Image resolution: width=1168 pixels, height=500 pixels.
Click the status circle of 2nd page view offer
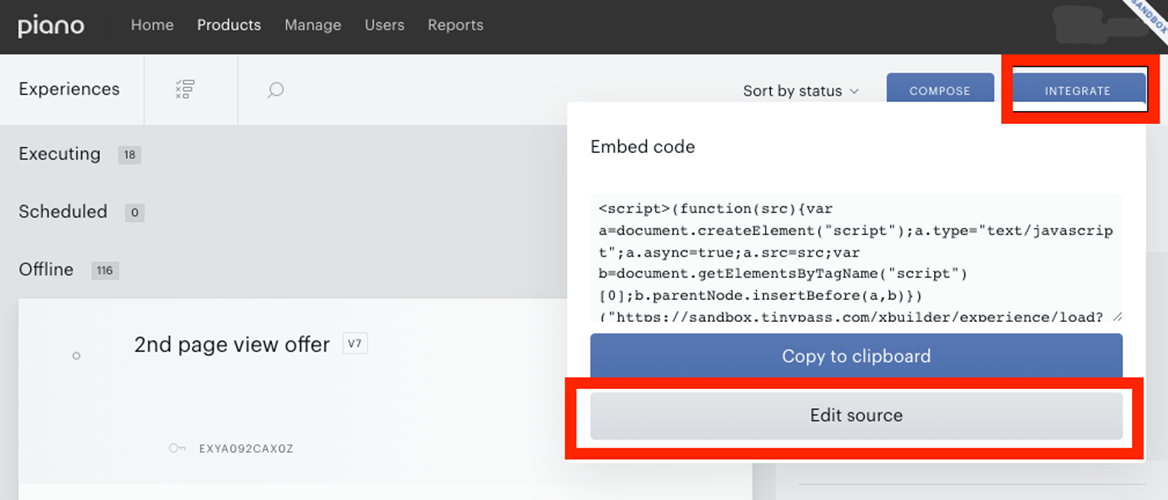coord(76,356)
